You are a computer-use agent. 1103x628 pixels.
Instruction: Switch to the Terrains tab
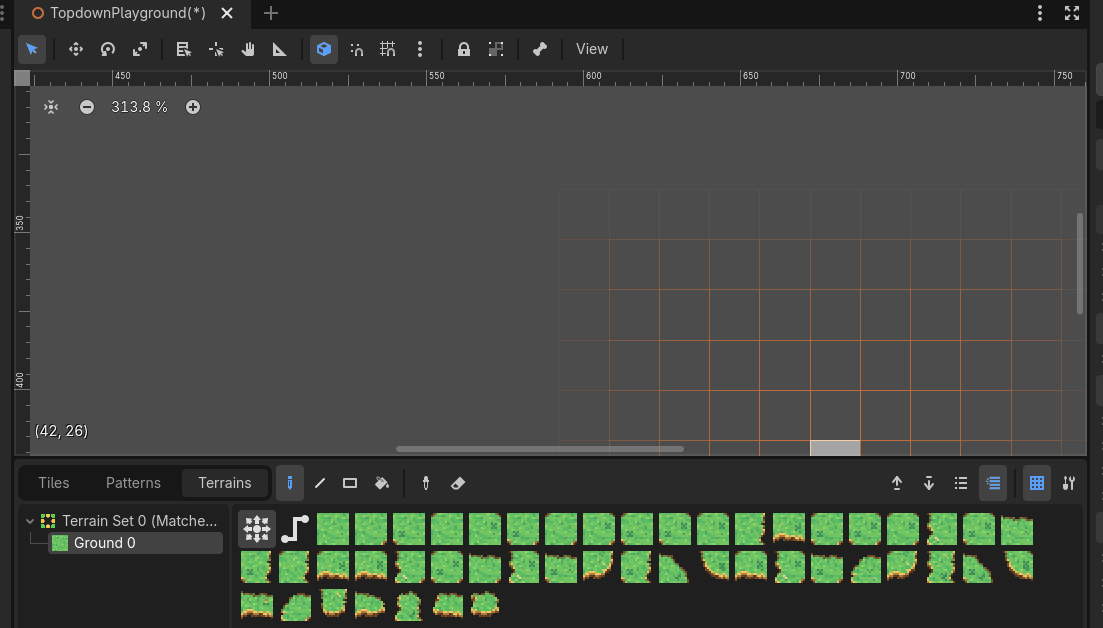point(224,483)
